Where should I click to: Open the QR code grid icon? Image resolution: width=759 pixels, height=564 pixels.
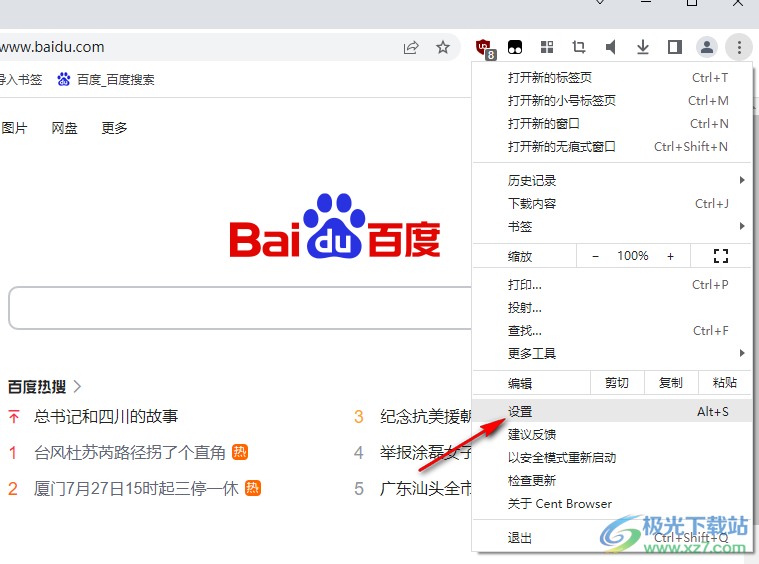pyautogui.click(x=547, y=47)
